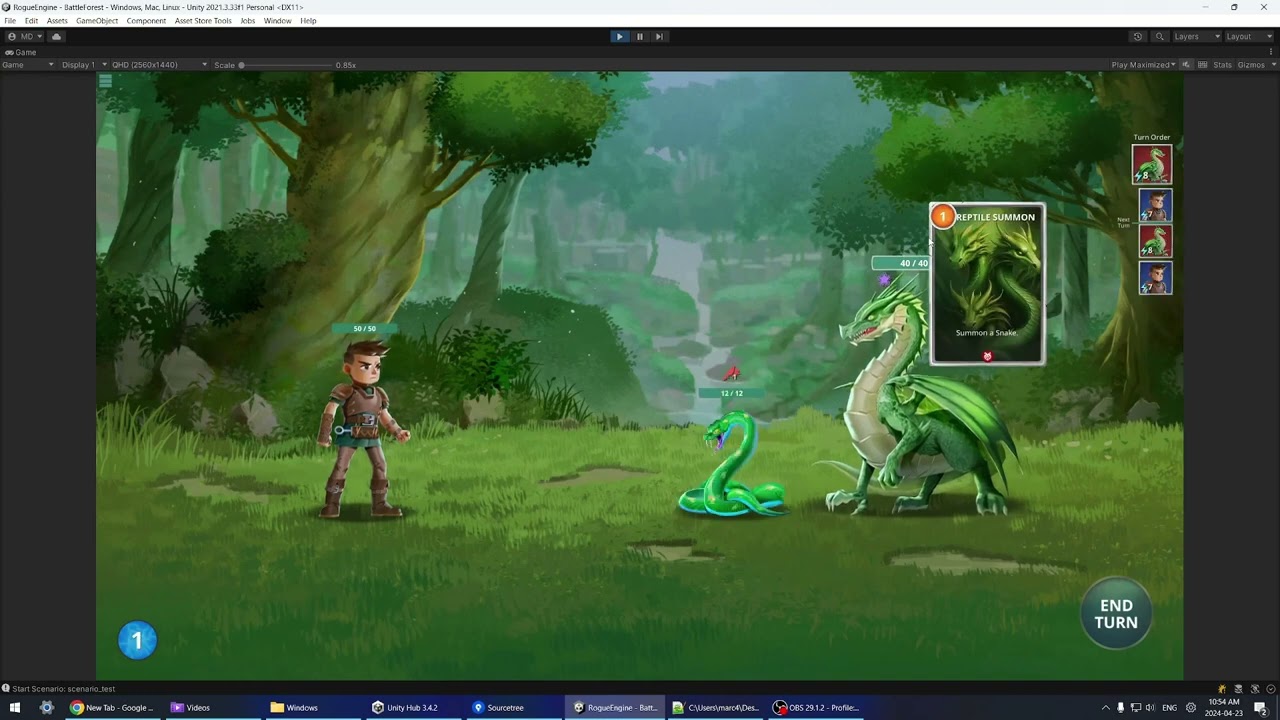Pause the running game
1280x720 pixels.
tap(640, 37)
